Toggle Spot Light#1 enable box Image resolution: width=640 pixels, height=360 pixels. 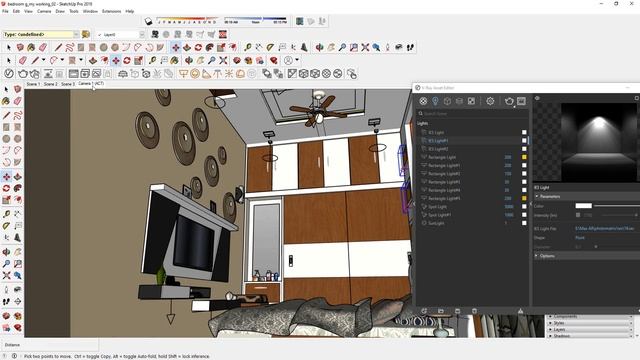(524, 215)
